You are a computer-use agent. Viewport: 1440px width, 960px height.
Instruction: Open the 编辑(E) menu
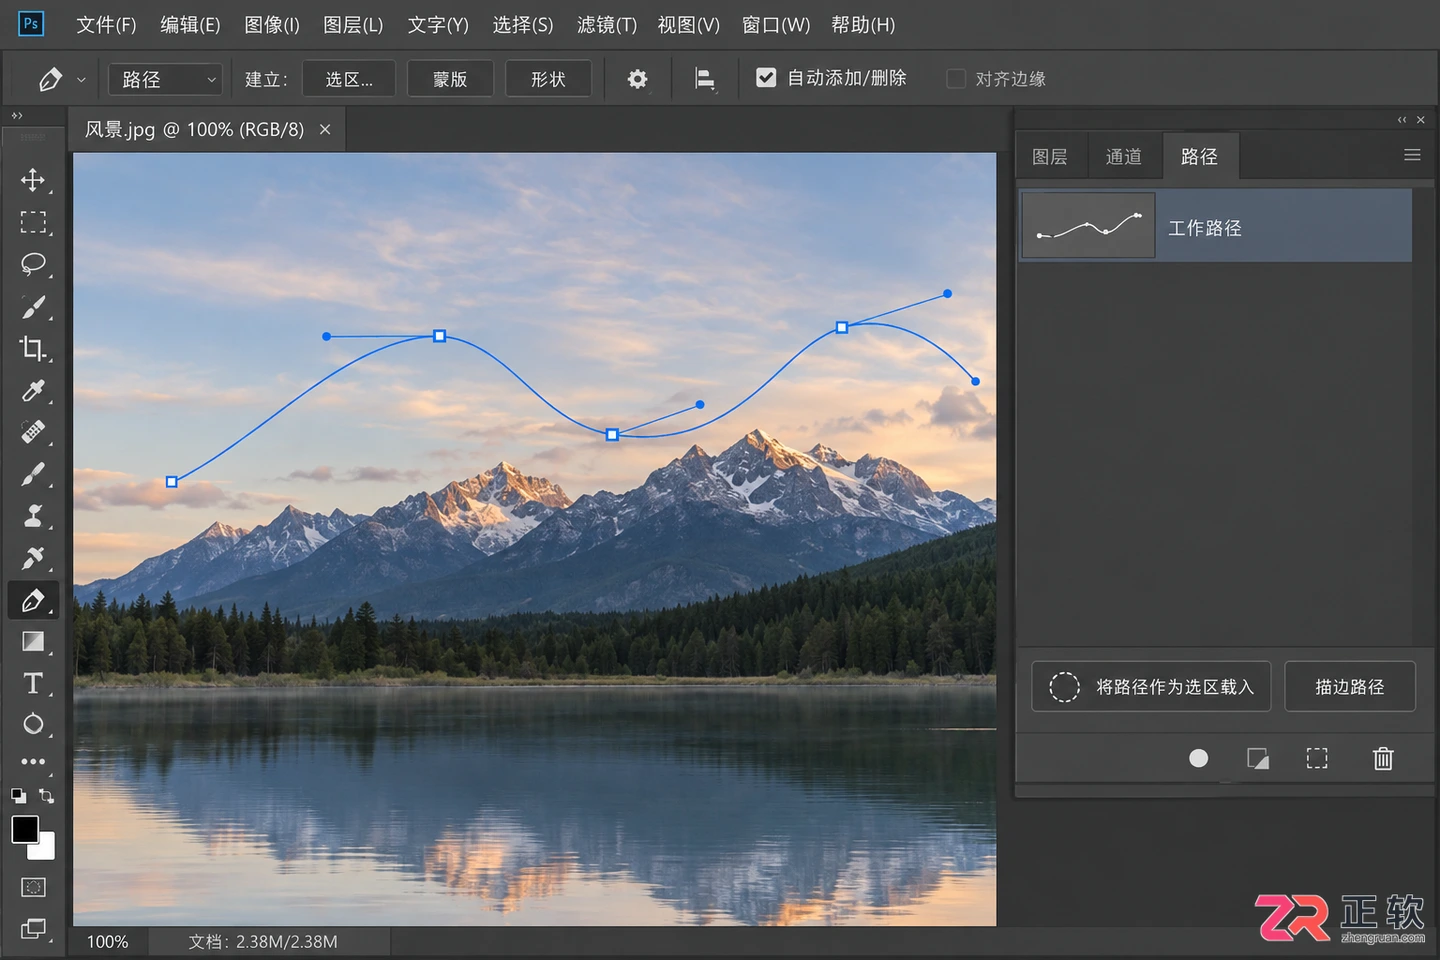tap(190, 25)
